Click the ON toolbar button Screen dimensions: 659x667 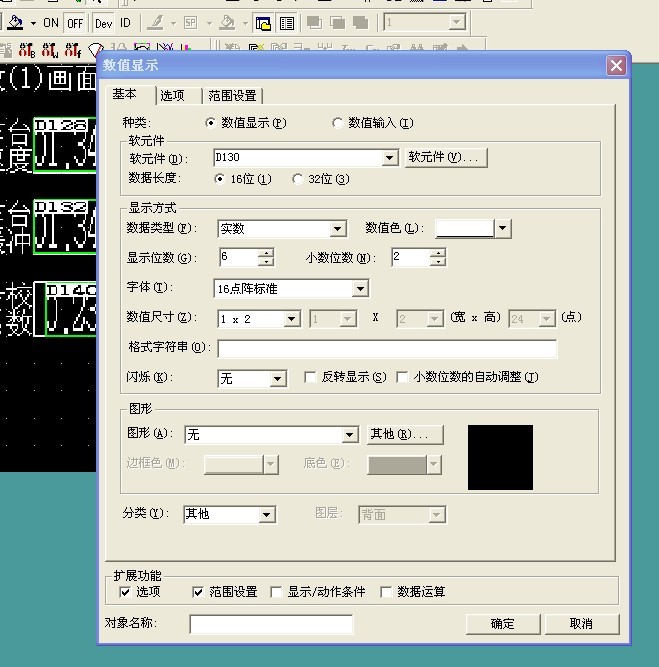[51, 22]
